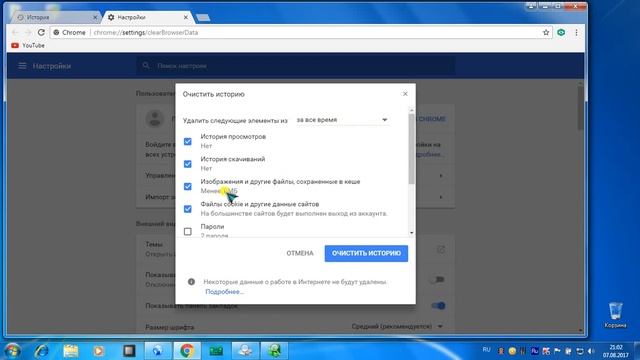Bookmark this page with the star icon
640x360 pixels.
tap(546, 32)
